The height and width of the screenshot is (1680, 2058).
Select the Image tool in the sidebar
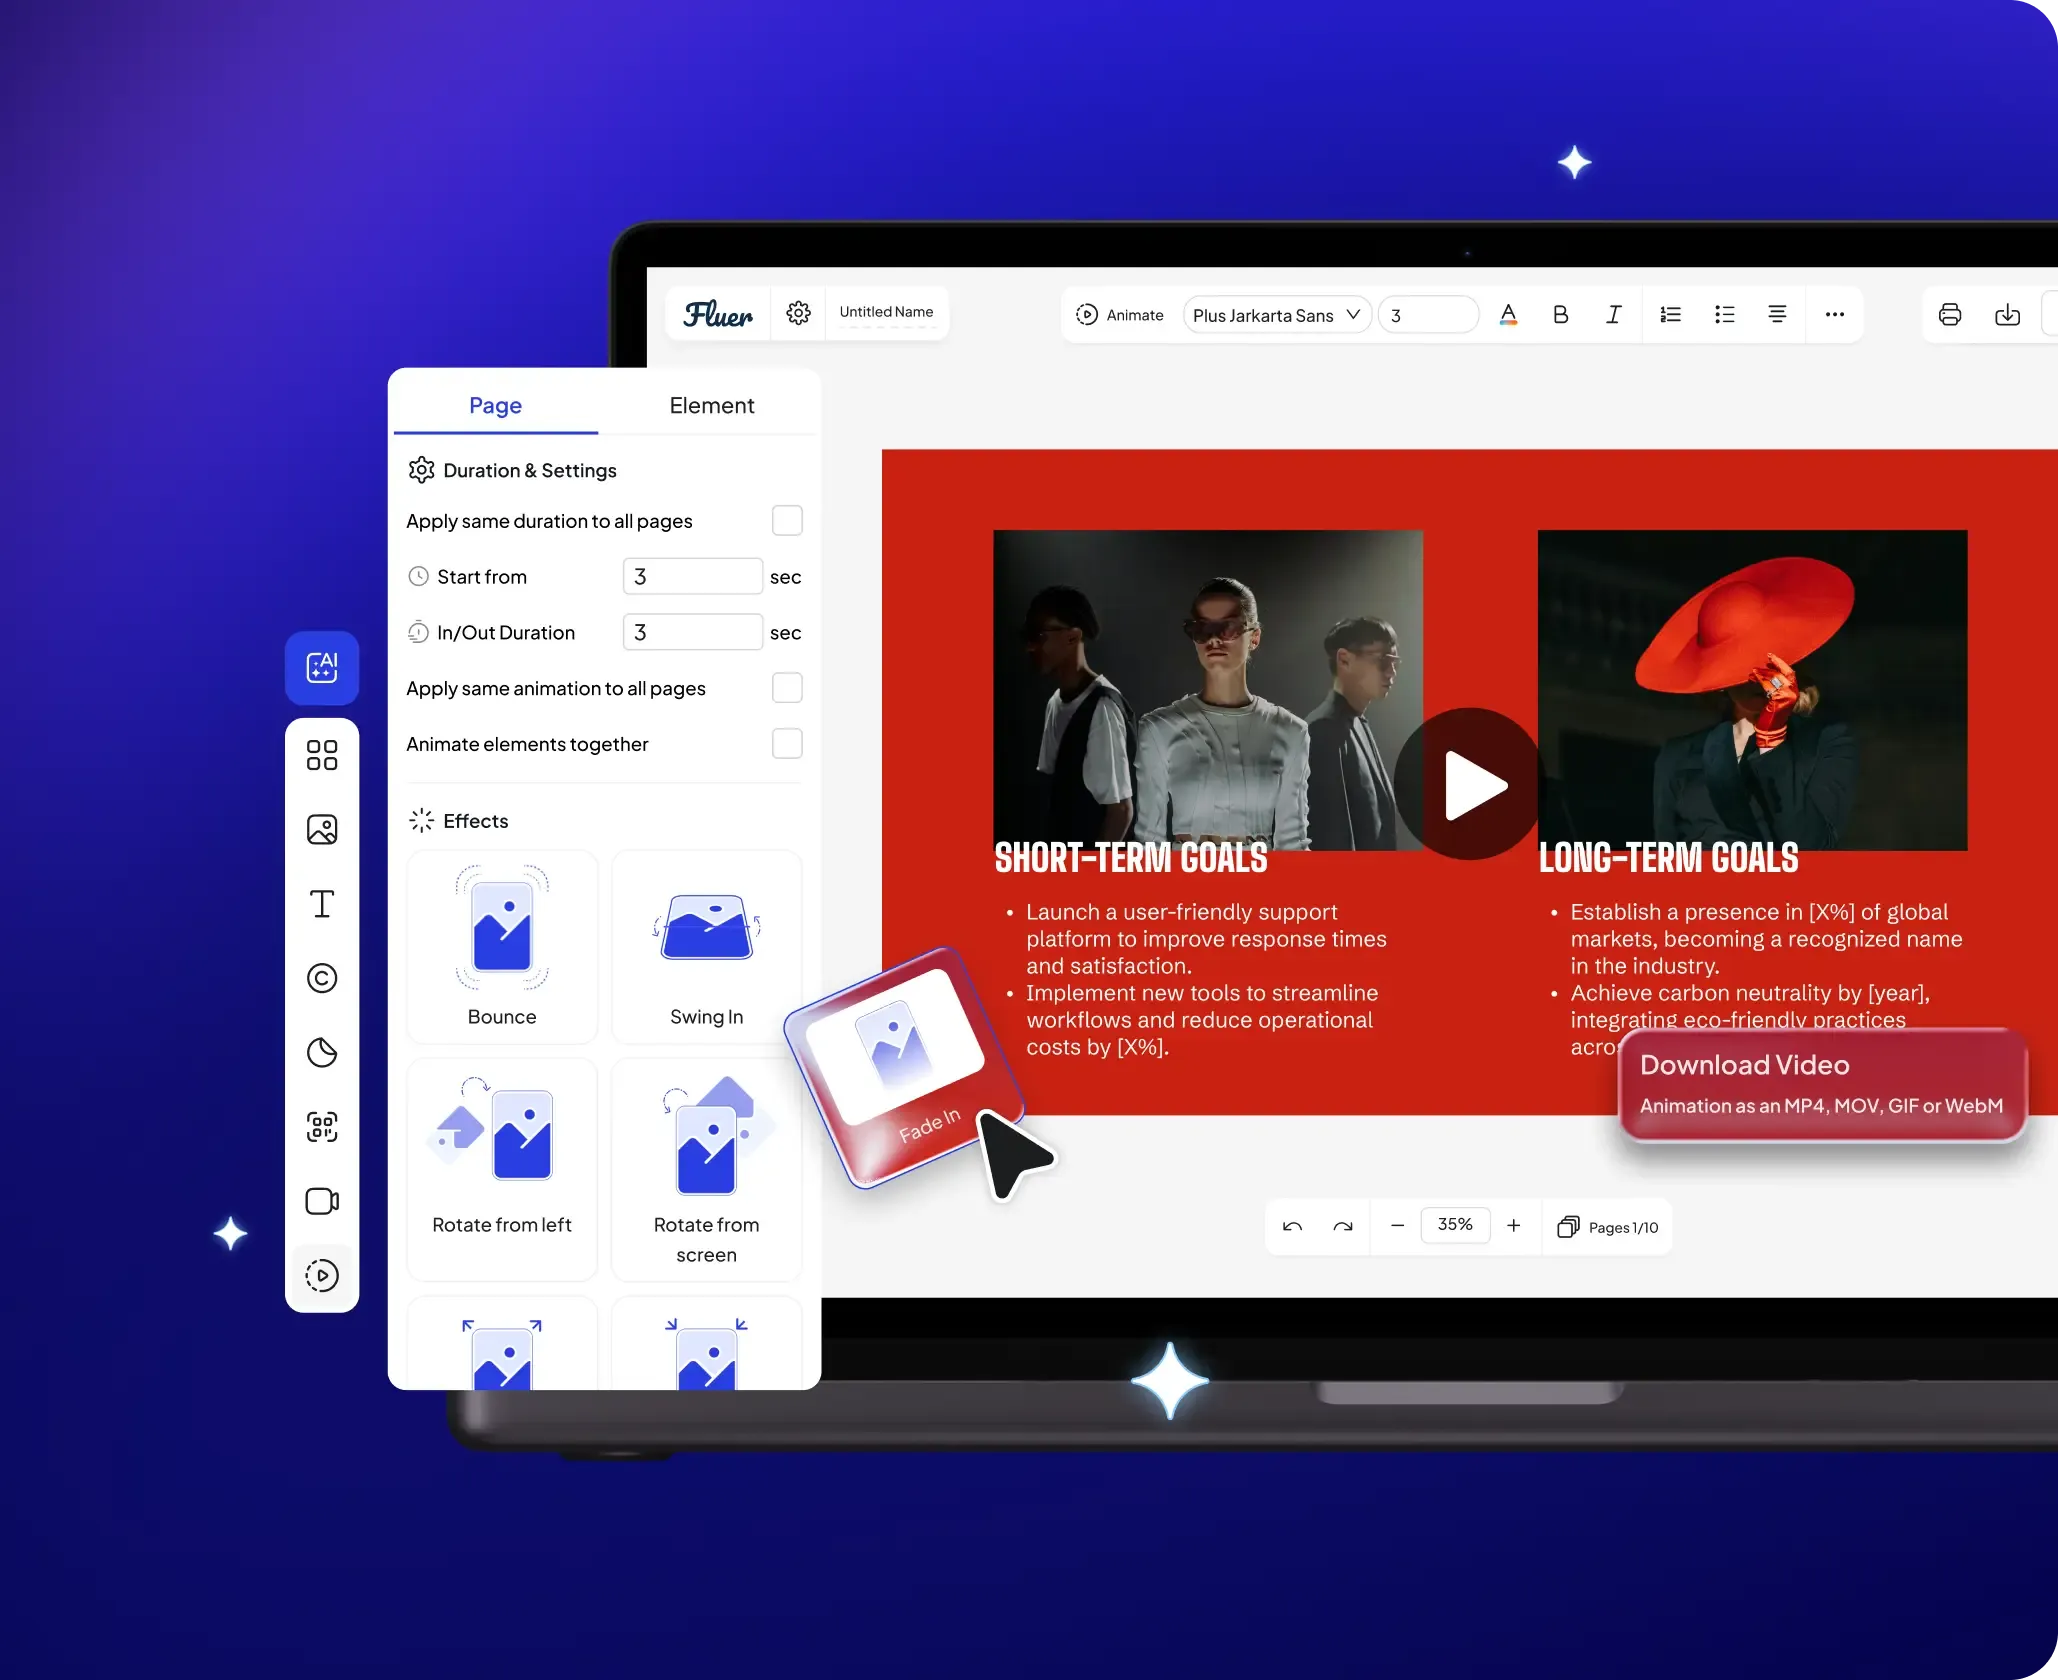[321, 828]
